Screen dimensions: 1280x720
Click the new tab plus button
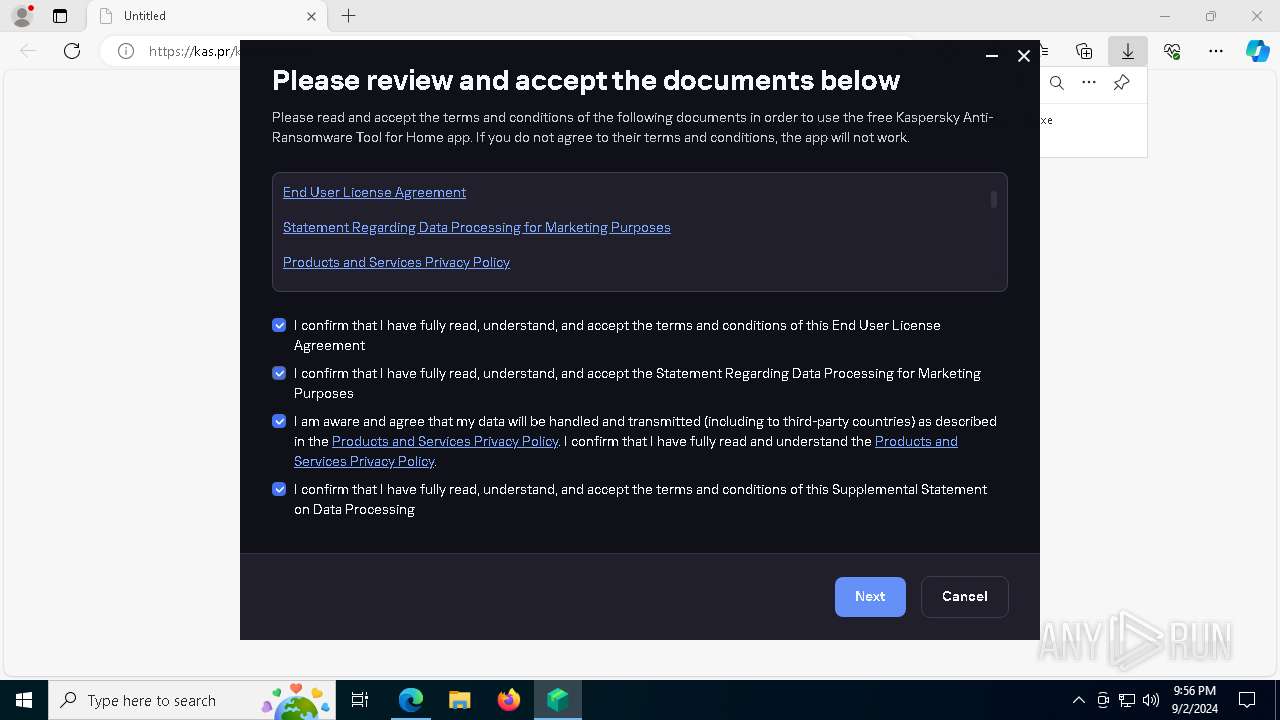348,16
